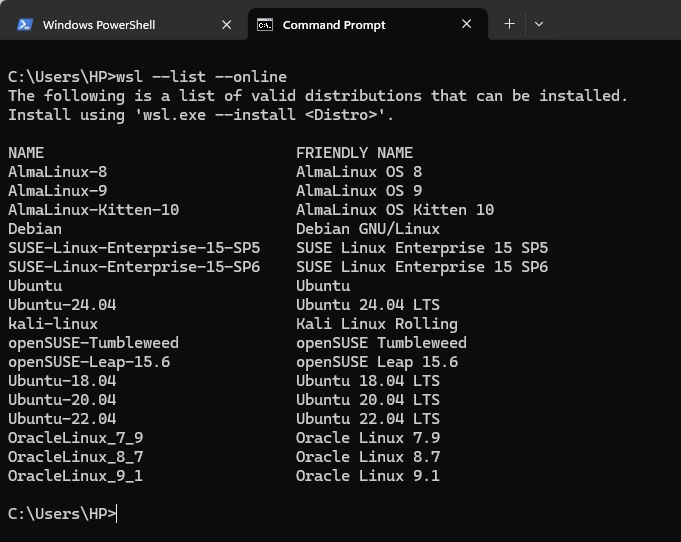Click 'Ubuntu 18.04 LTS' friendly name
The image size is (681, 542).
coord(368,381)
